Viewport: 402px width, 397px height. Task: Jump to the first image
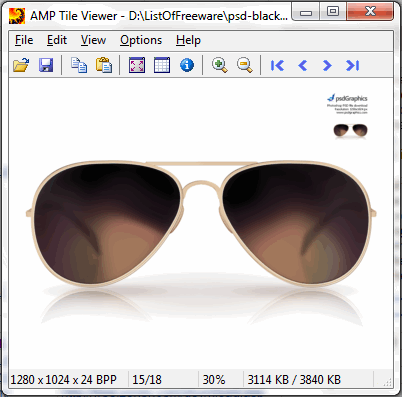click(277, 65)
